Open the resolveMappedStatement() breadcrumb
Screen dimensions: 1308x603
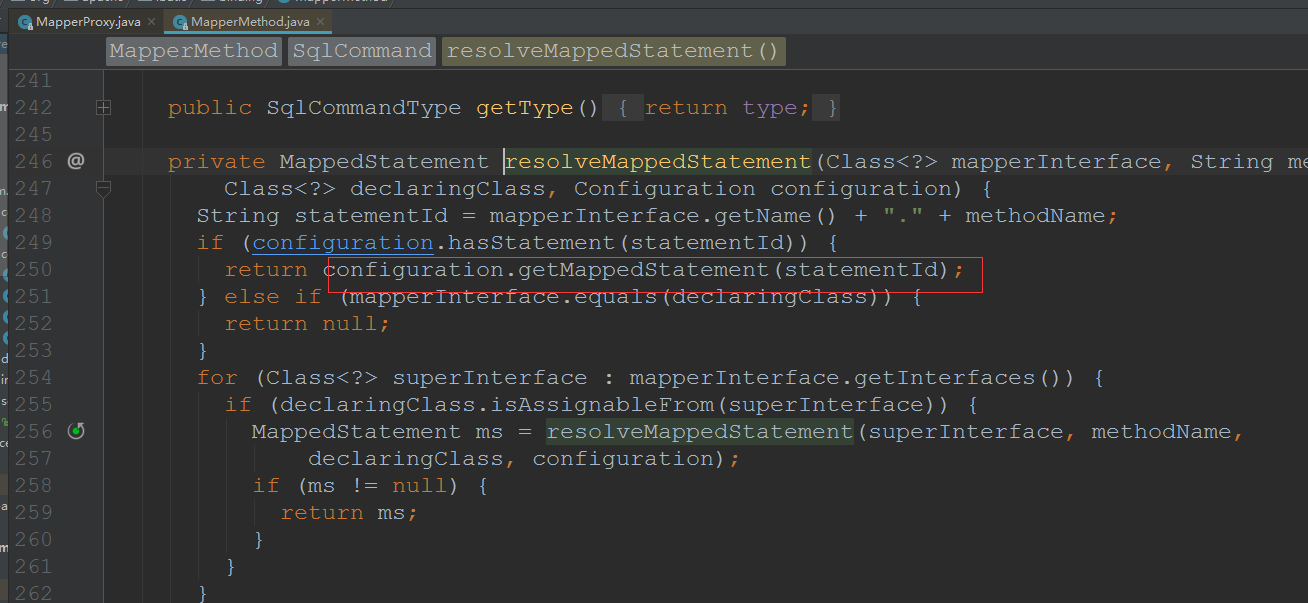coord(613,51)
